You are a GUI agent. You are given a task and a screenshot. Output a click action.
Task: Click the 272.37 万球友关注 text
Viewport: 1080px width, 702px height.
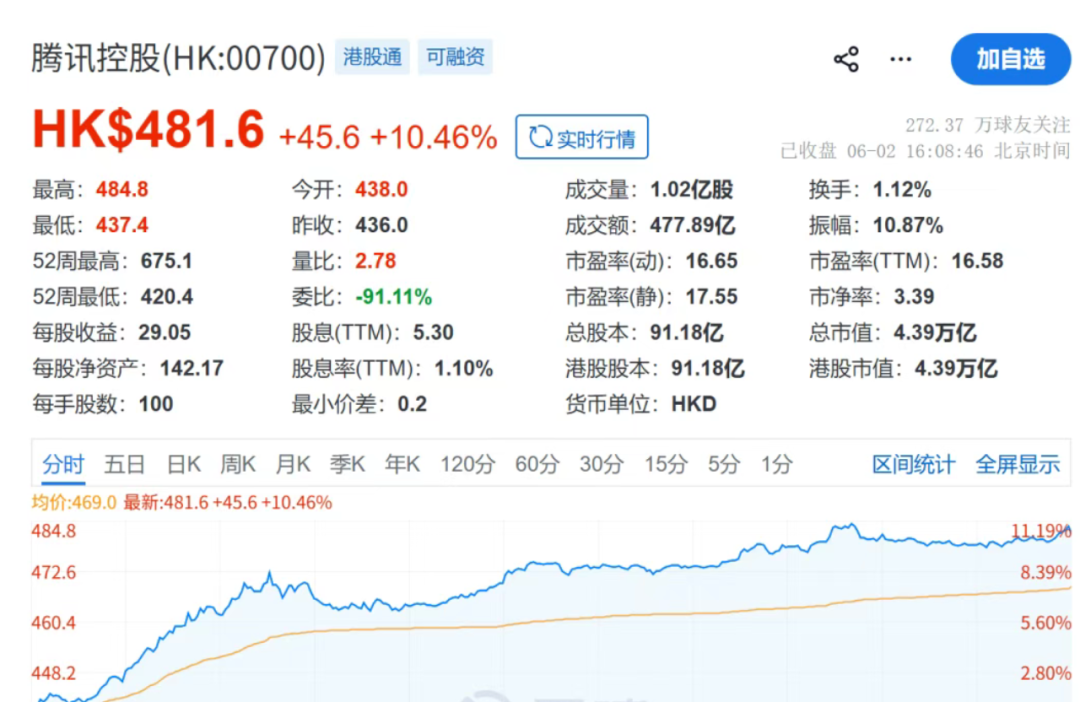click(x=988, y=125)
